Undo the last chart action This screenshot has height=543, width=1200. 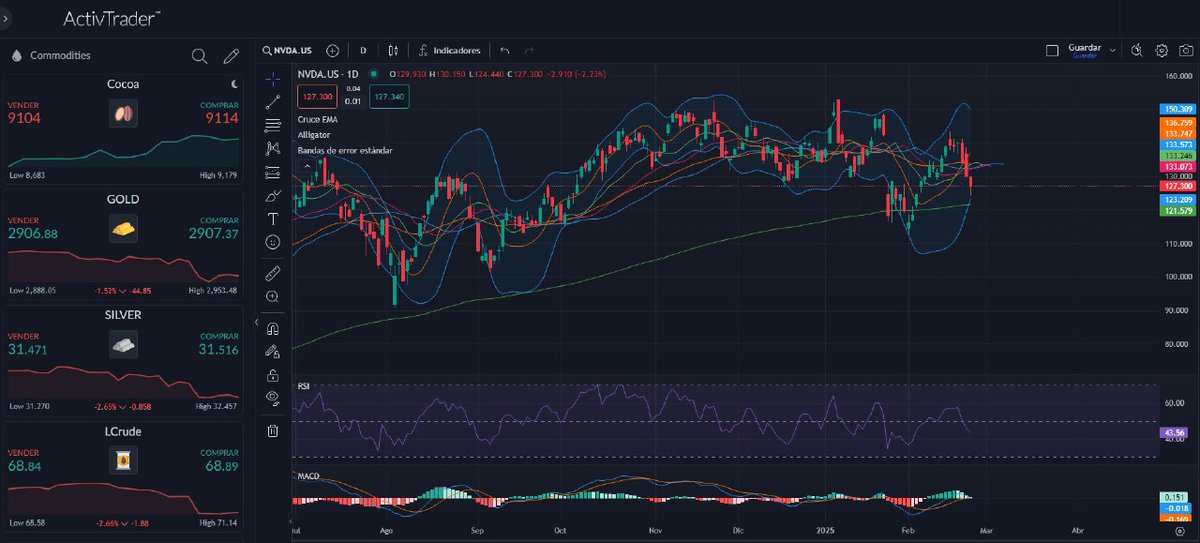coord(505,50)
